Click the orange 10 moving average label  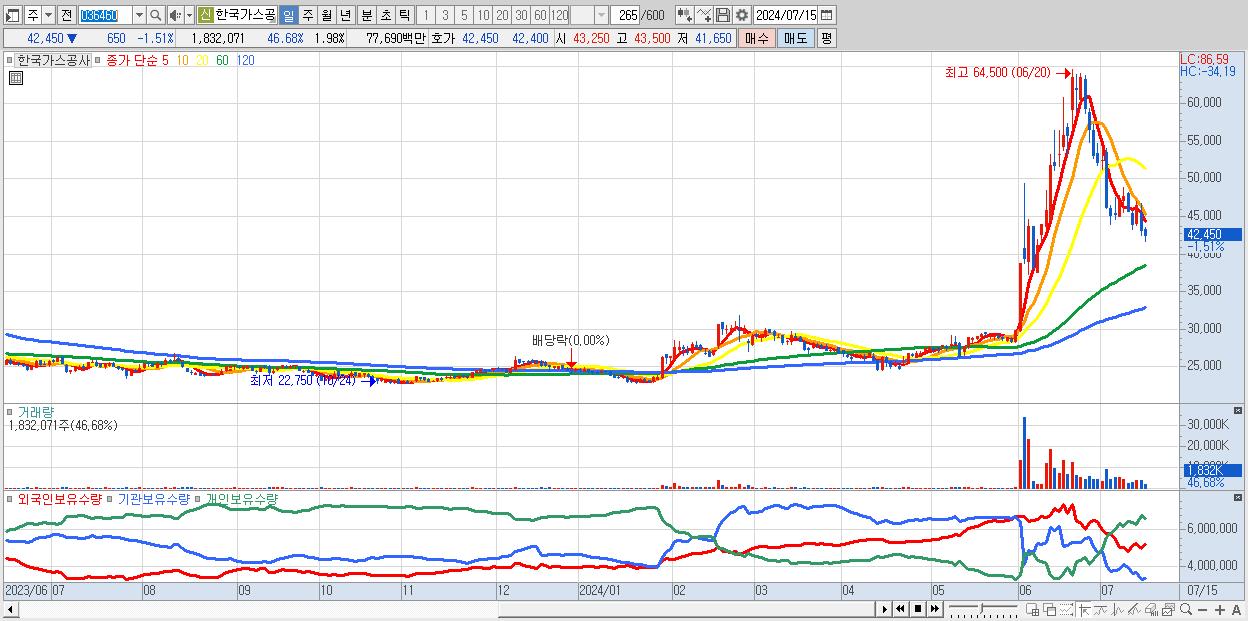(182, 60)
